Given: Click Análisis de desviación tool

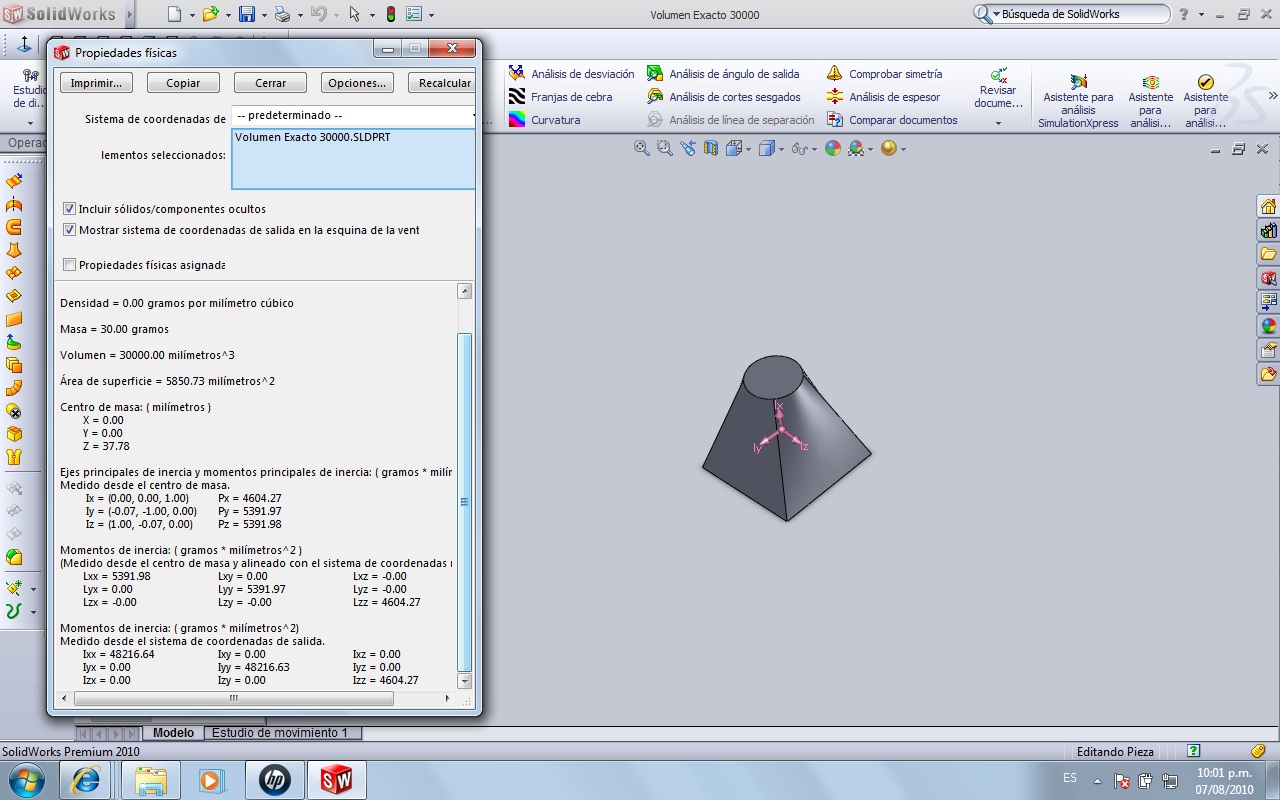Looking at the screenshot, I should pos(571,74).
